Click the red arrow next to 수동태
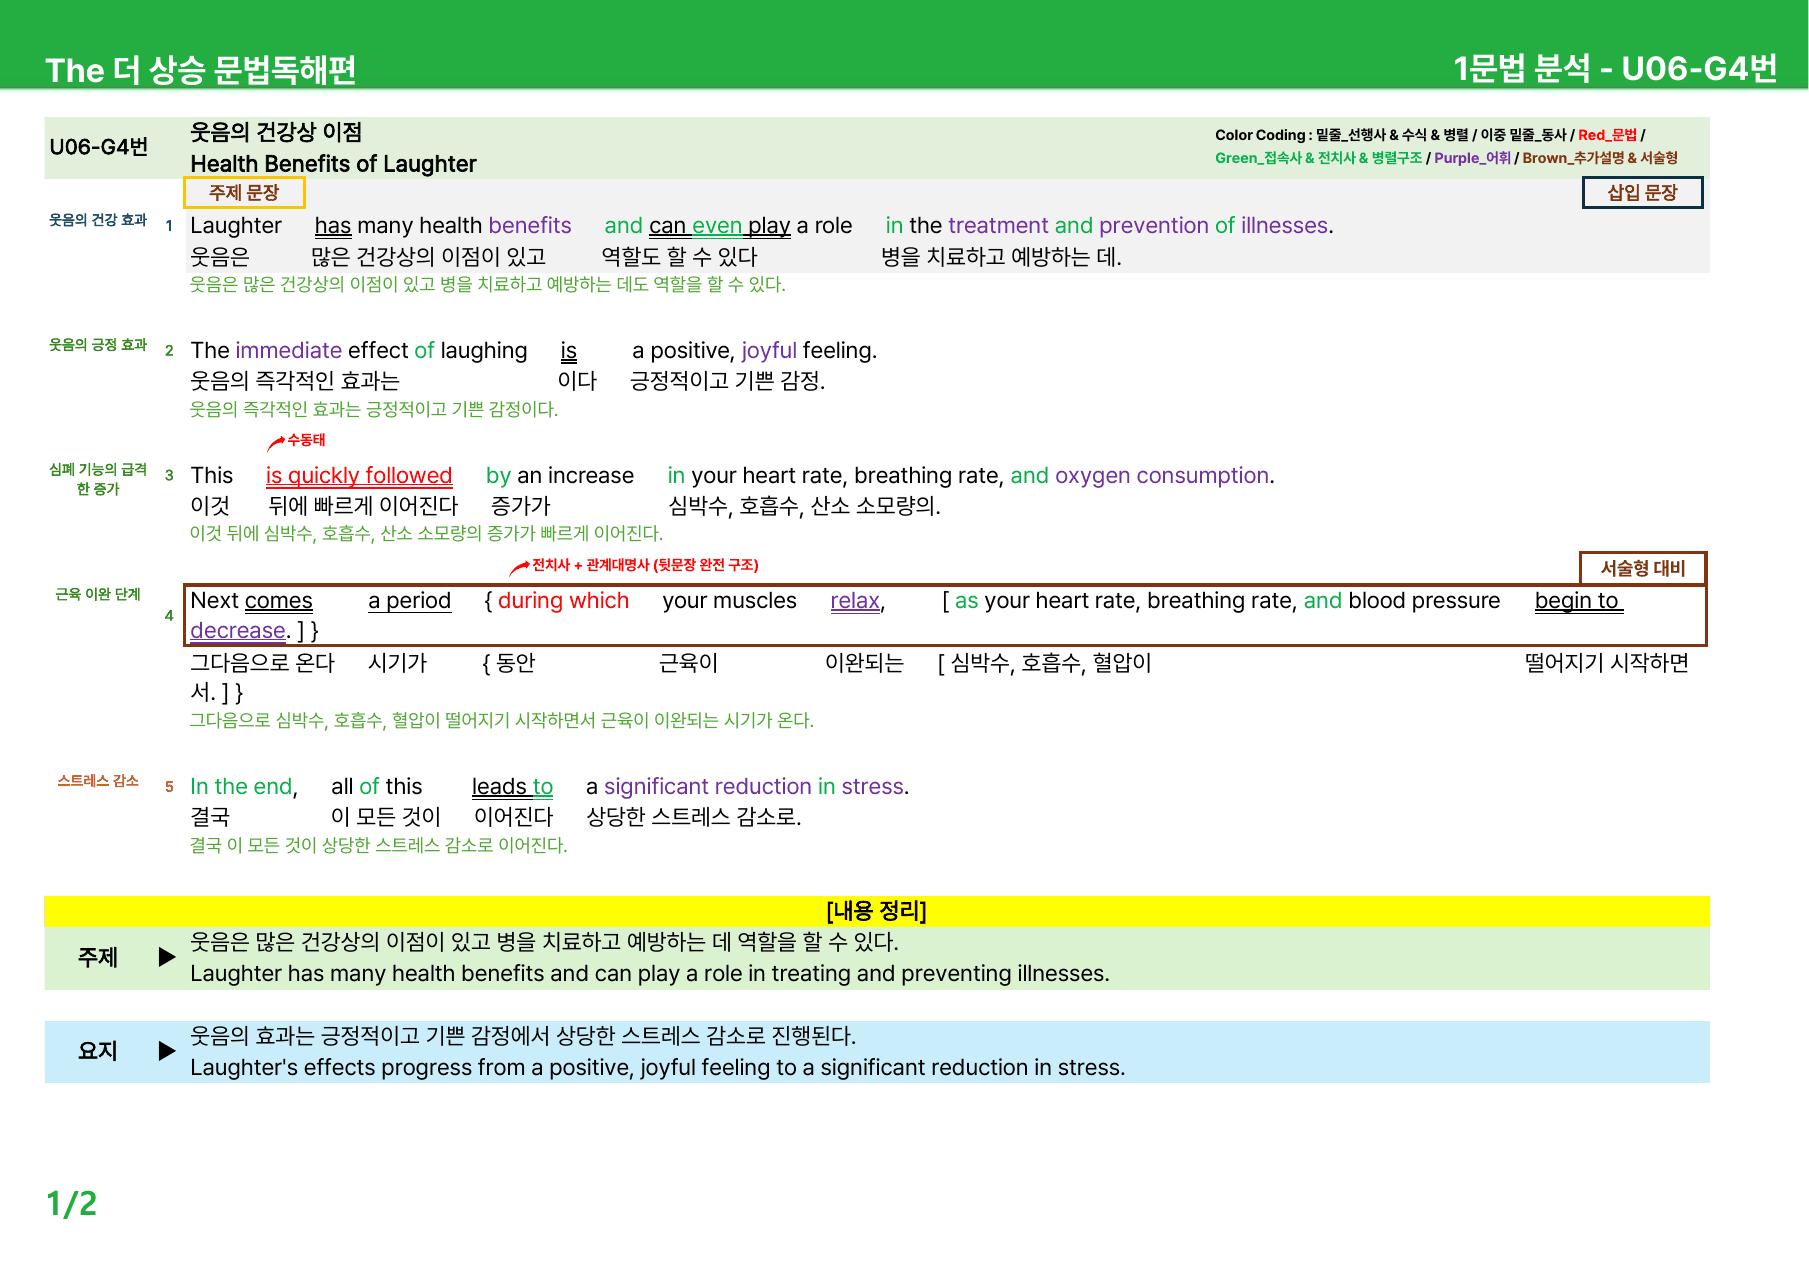The width and height of the screenshot is (1809, 1279). tap(276, 443)
